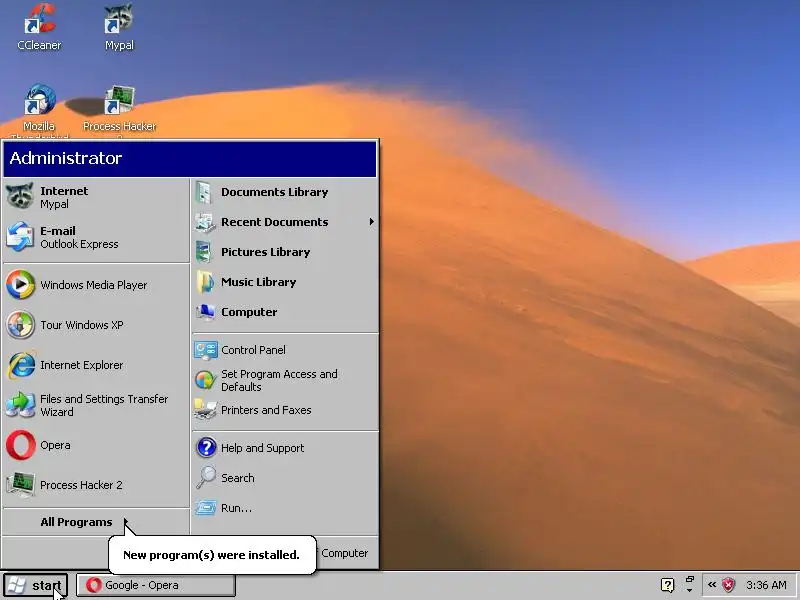Expand the Recent Documents submenu arrow

point(371,222)
